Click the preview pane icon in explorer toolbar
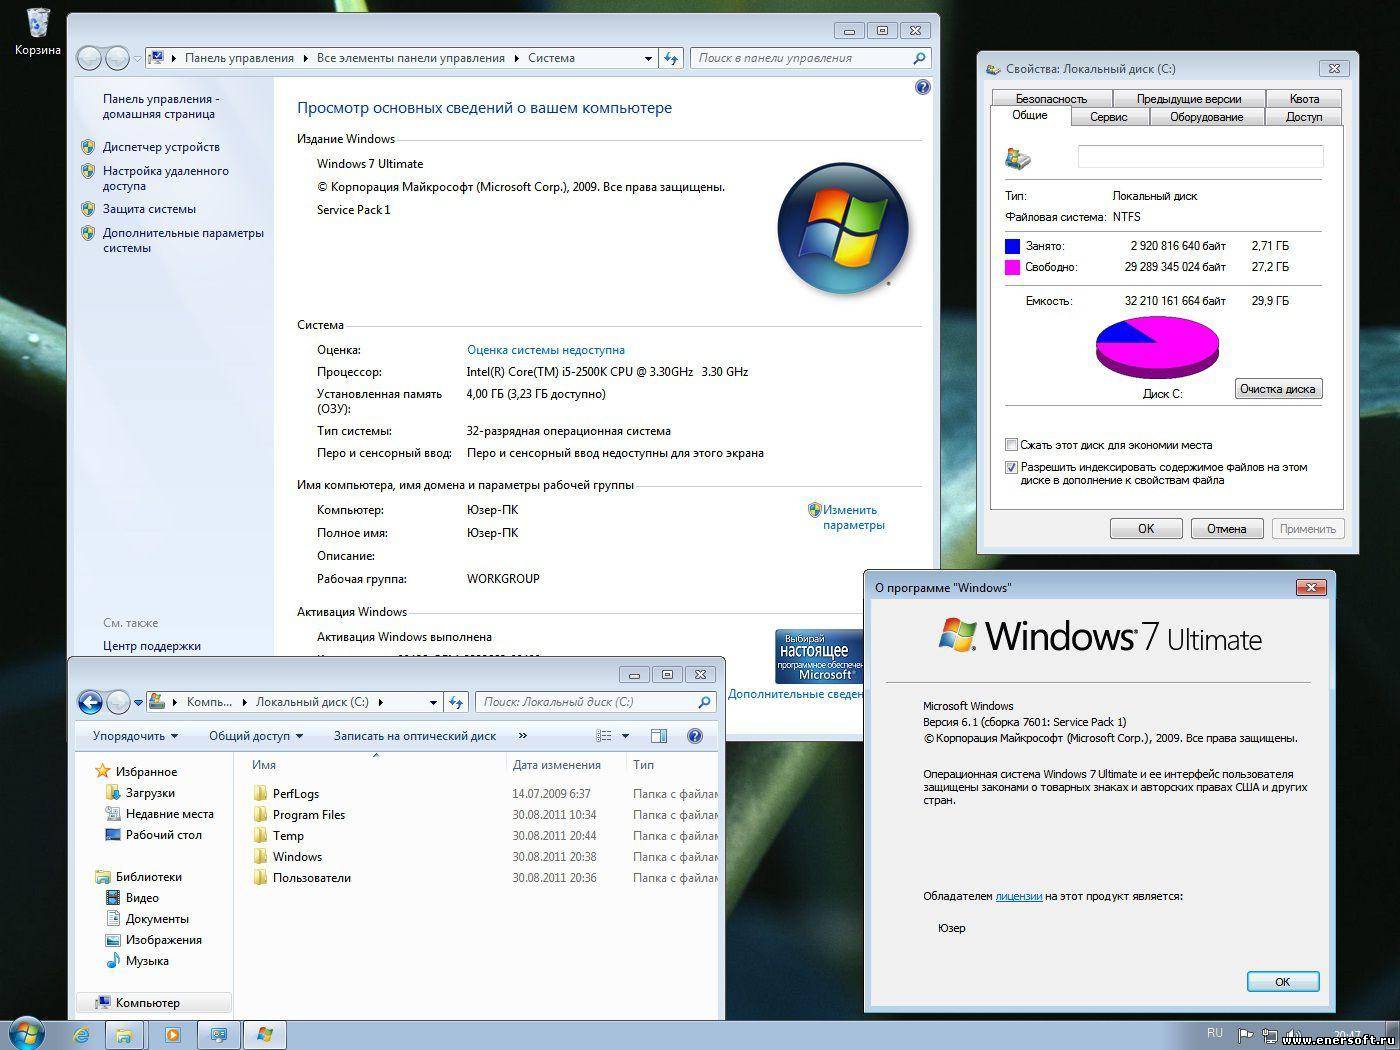The width and height of the screenshot is (1400, 1050). [659, 736]
